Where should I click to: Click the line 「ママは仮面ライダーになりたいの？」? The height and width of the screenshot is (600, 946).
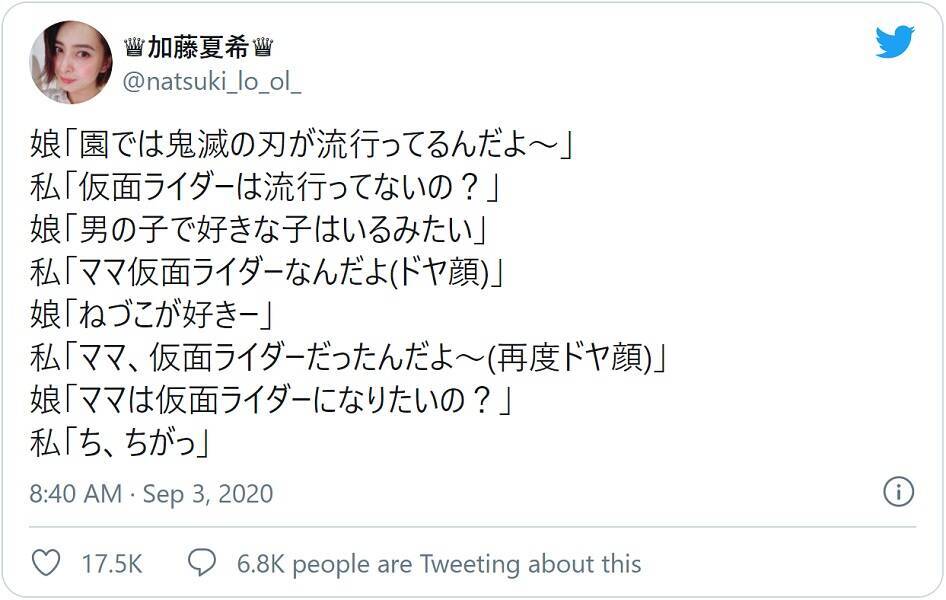point(272,400)
